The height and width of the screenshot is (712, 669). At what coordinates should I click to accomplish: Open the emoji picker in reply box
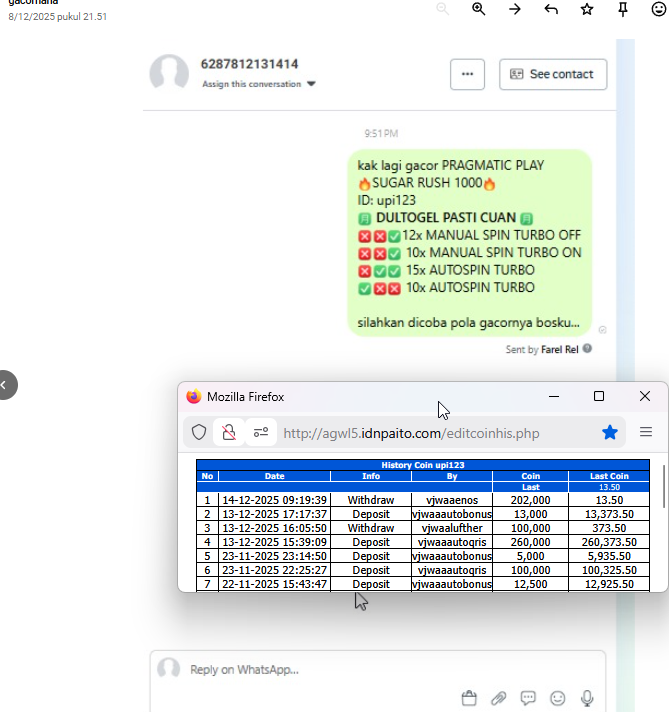tap(557, 698)
